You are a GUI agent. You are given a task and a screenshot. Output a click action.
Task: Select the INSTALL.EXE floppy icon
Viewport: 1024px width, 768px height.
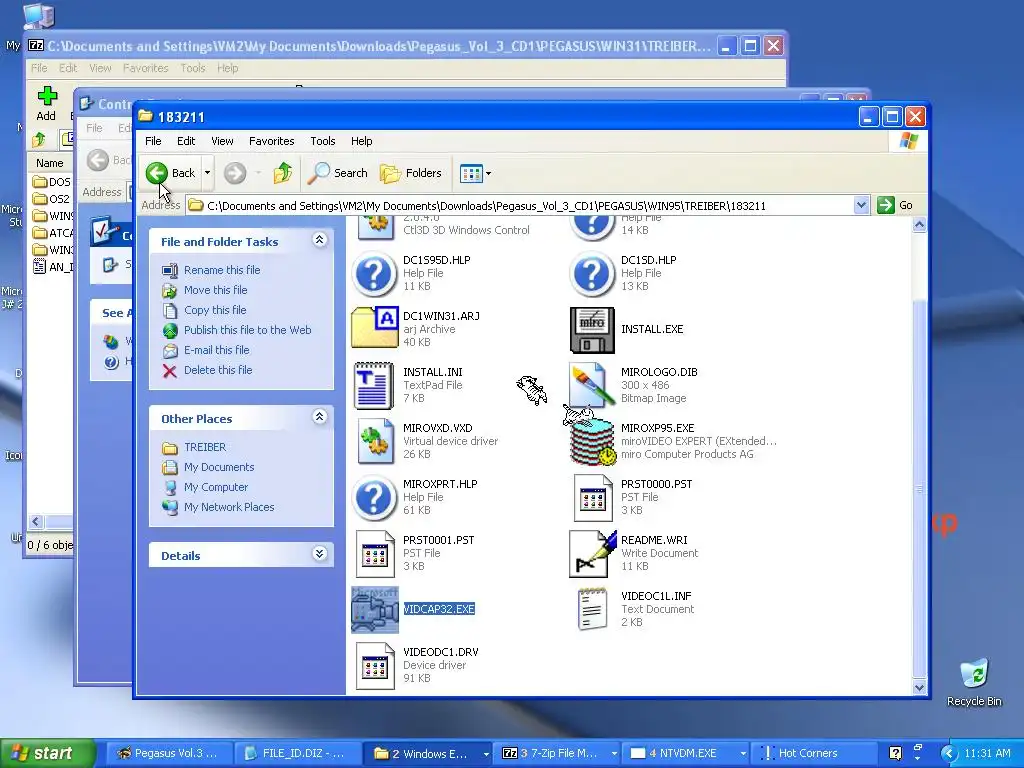[592, 330]
